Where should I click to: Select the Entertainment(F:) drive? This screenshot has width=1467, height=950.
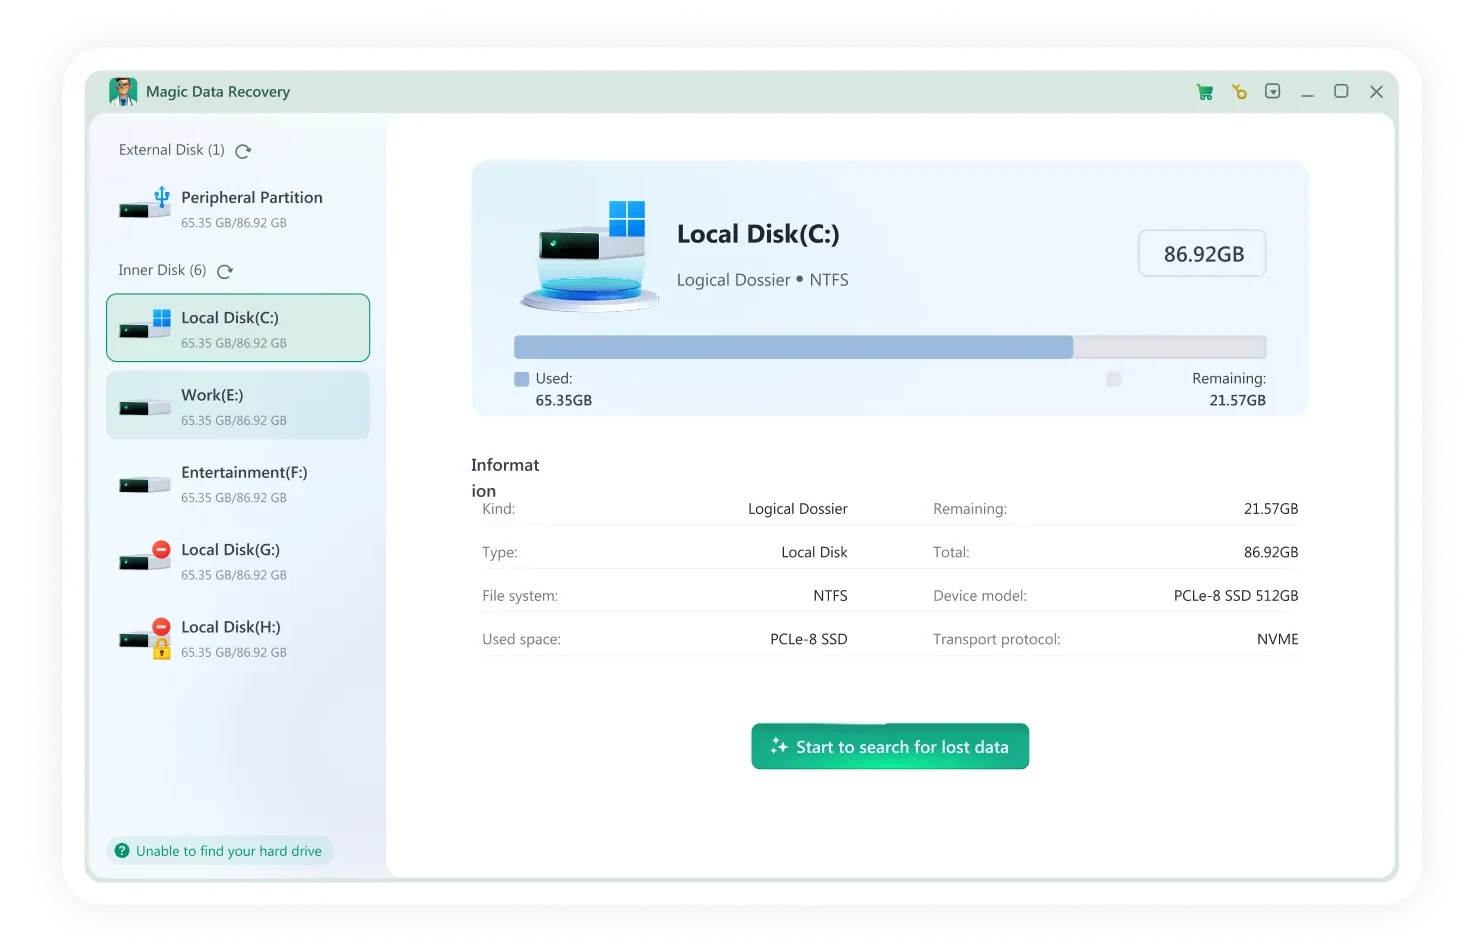point(238,483)
